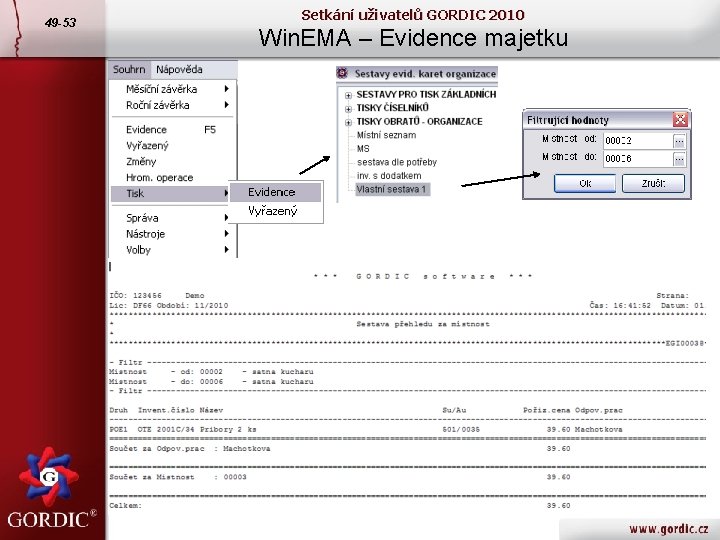Viewport: 720px width, 540px height.
Task: Click Součet za Místnost 00003 row
Action: 340,477
